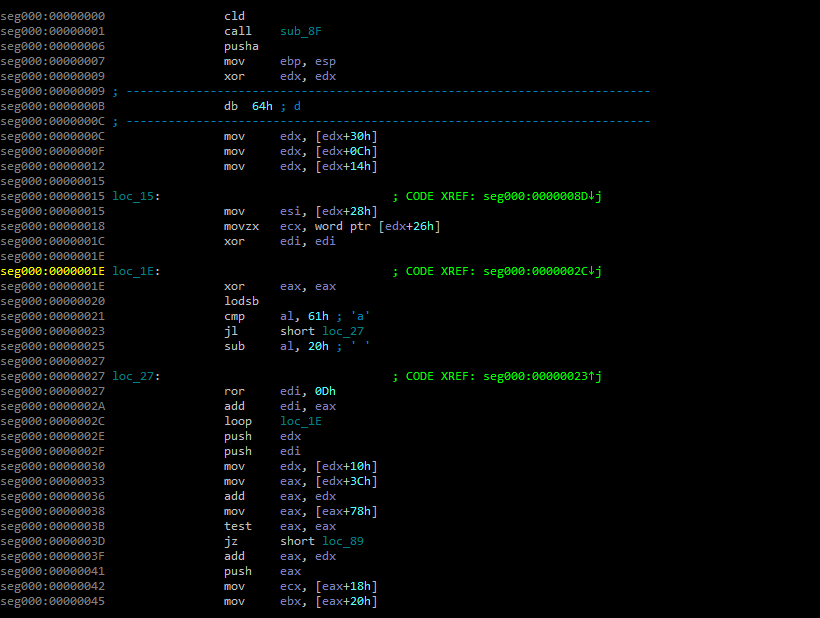Click the 0Dh rotate constant

click(325, 391)
